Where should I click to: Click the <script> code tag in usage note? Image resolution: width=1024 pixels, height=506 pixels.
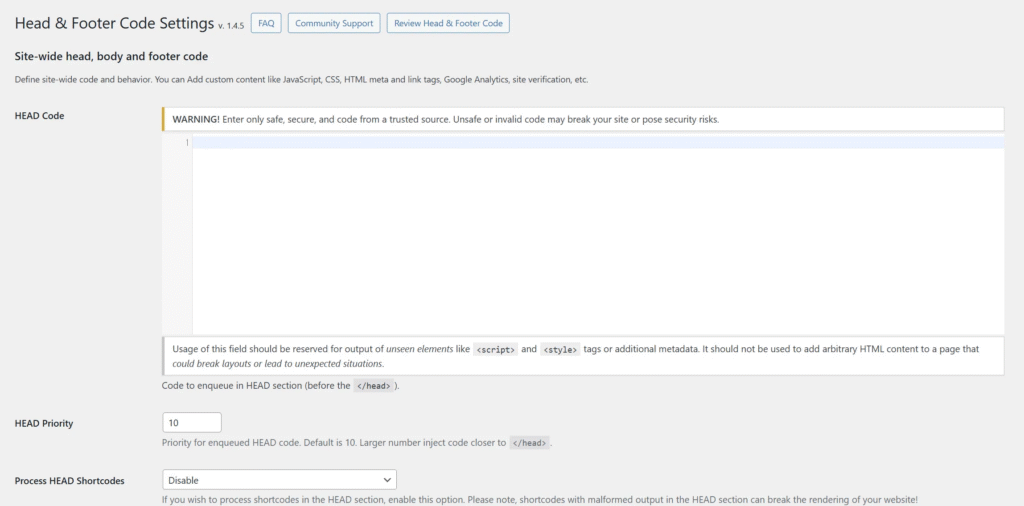point(495,350)
